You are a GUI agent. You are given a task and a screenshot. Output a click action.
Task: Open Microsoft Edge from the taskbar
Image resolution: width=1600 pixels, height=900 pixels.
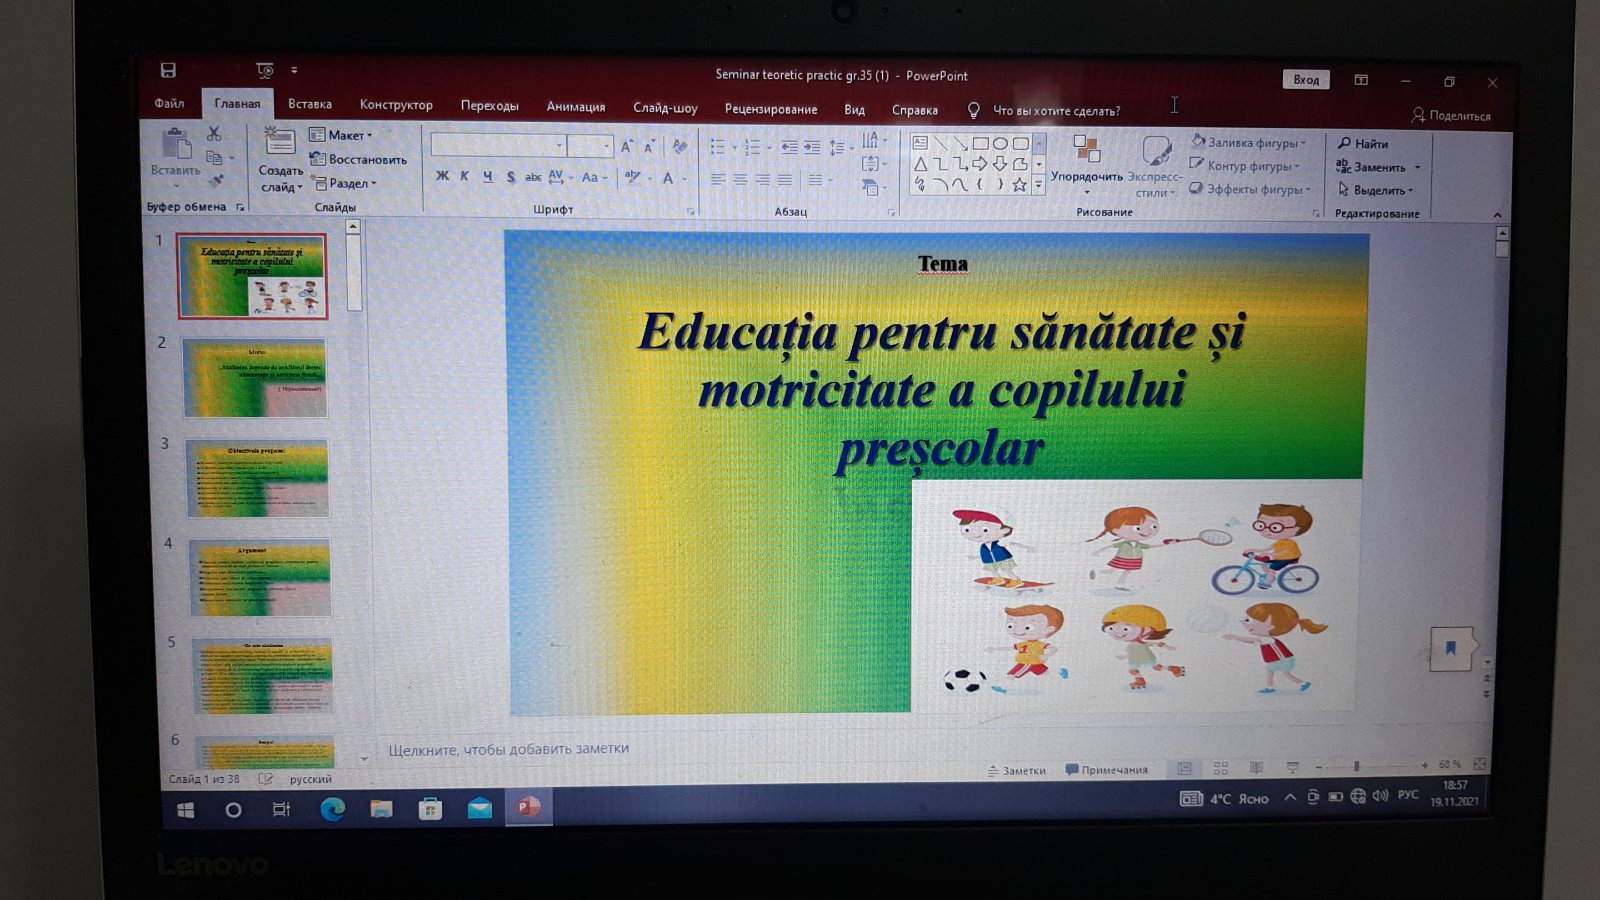[x=332, y=809]
